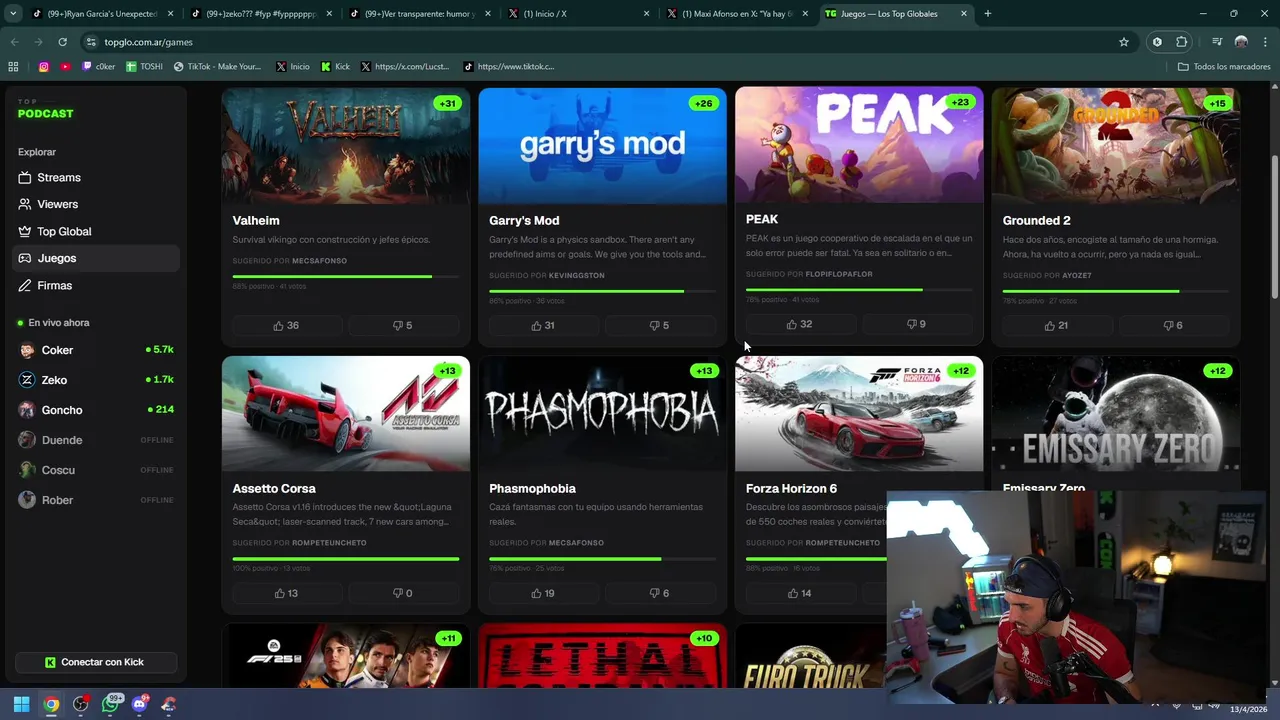Upvote Grounded 2 with thumbs up 21

1057,325
